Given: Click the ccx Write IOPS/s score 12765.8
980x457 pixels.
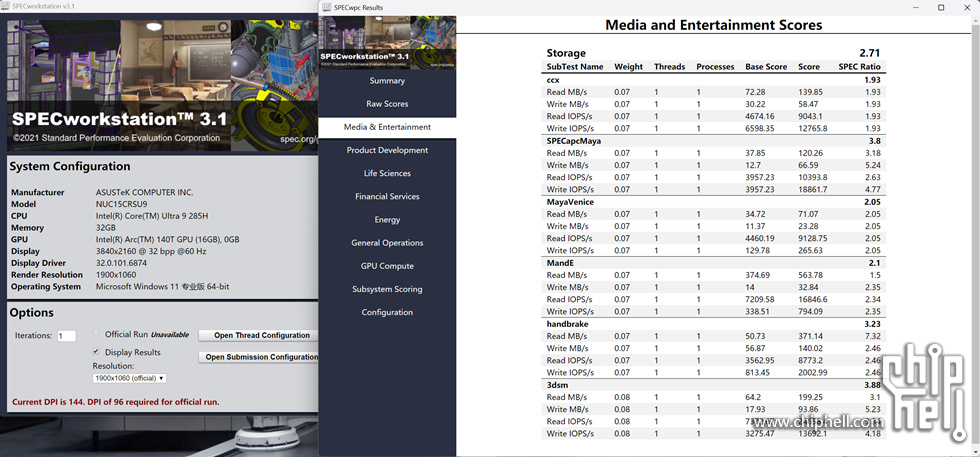Looking at the screenshot, I should [812, 128].
